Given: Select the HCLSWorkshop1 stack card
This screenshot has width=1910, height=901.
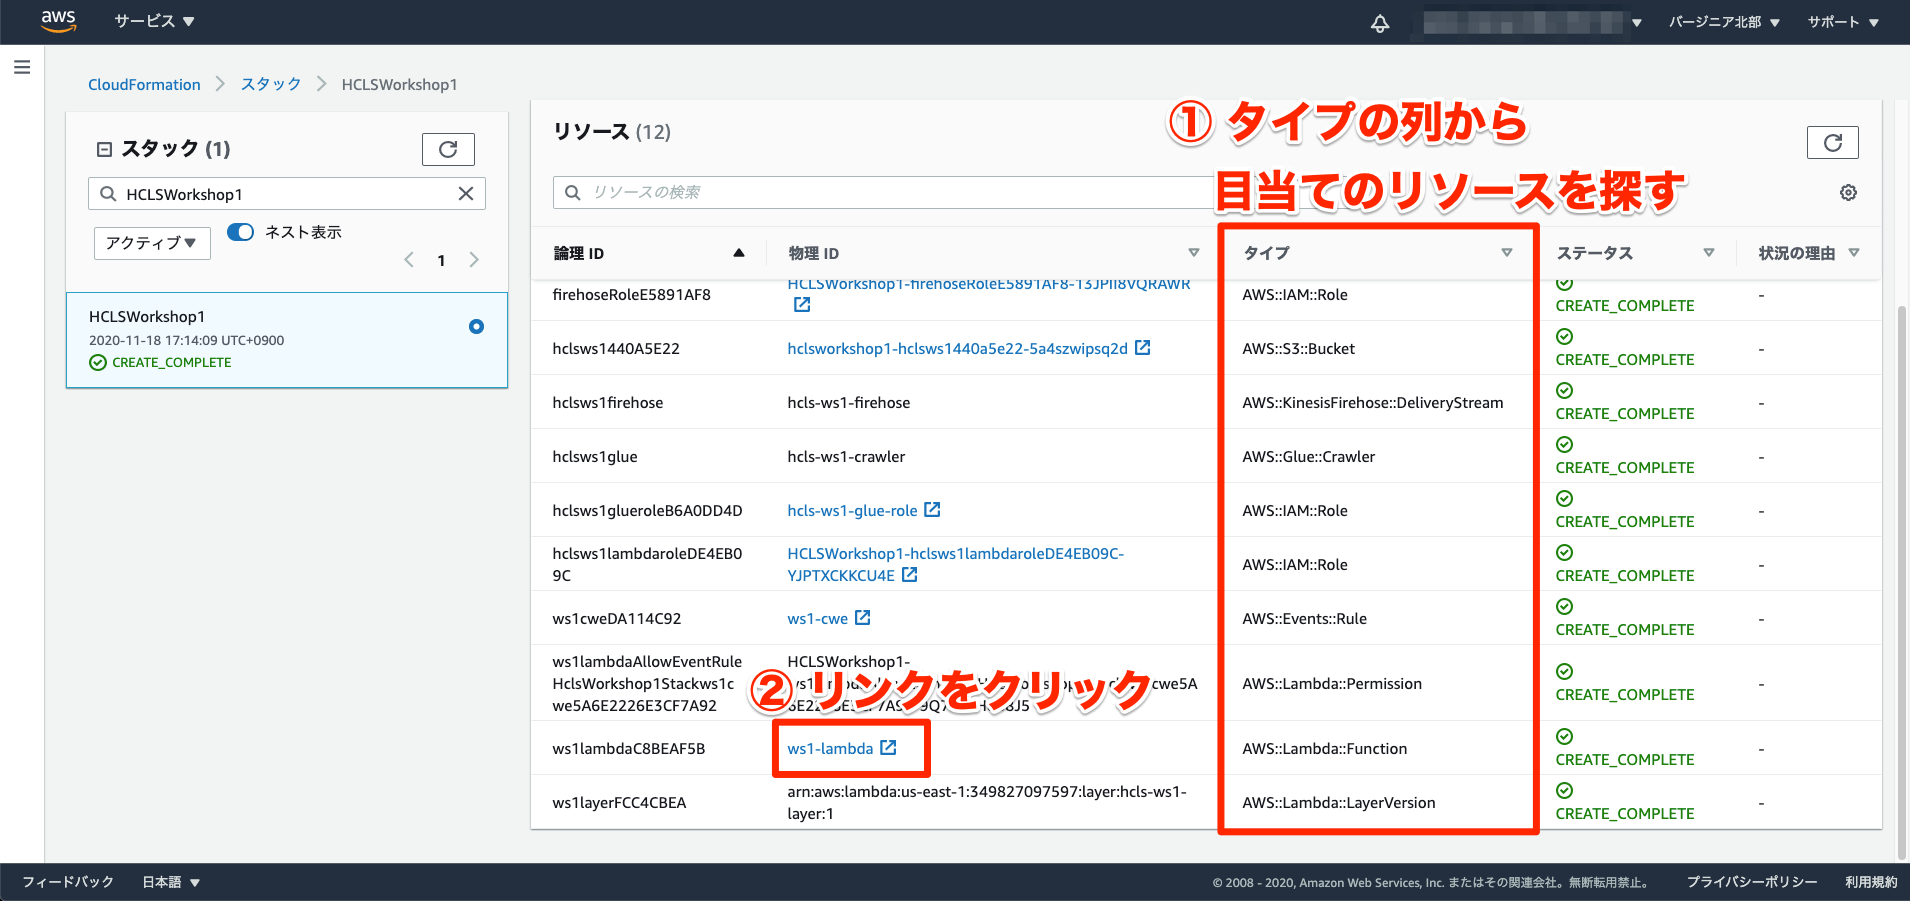Looking at the screenshot, I should 287,340.
